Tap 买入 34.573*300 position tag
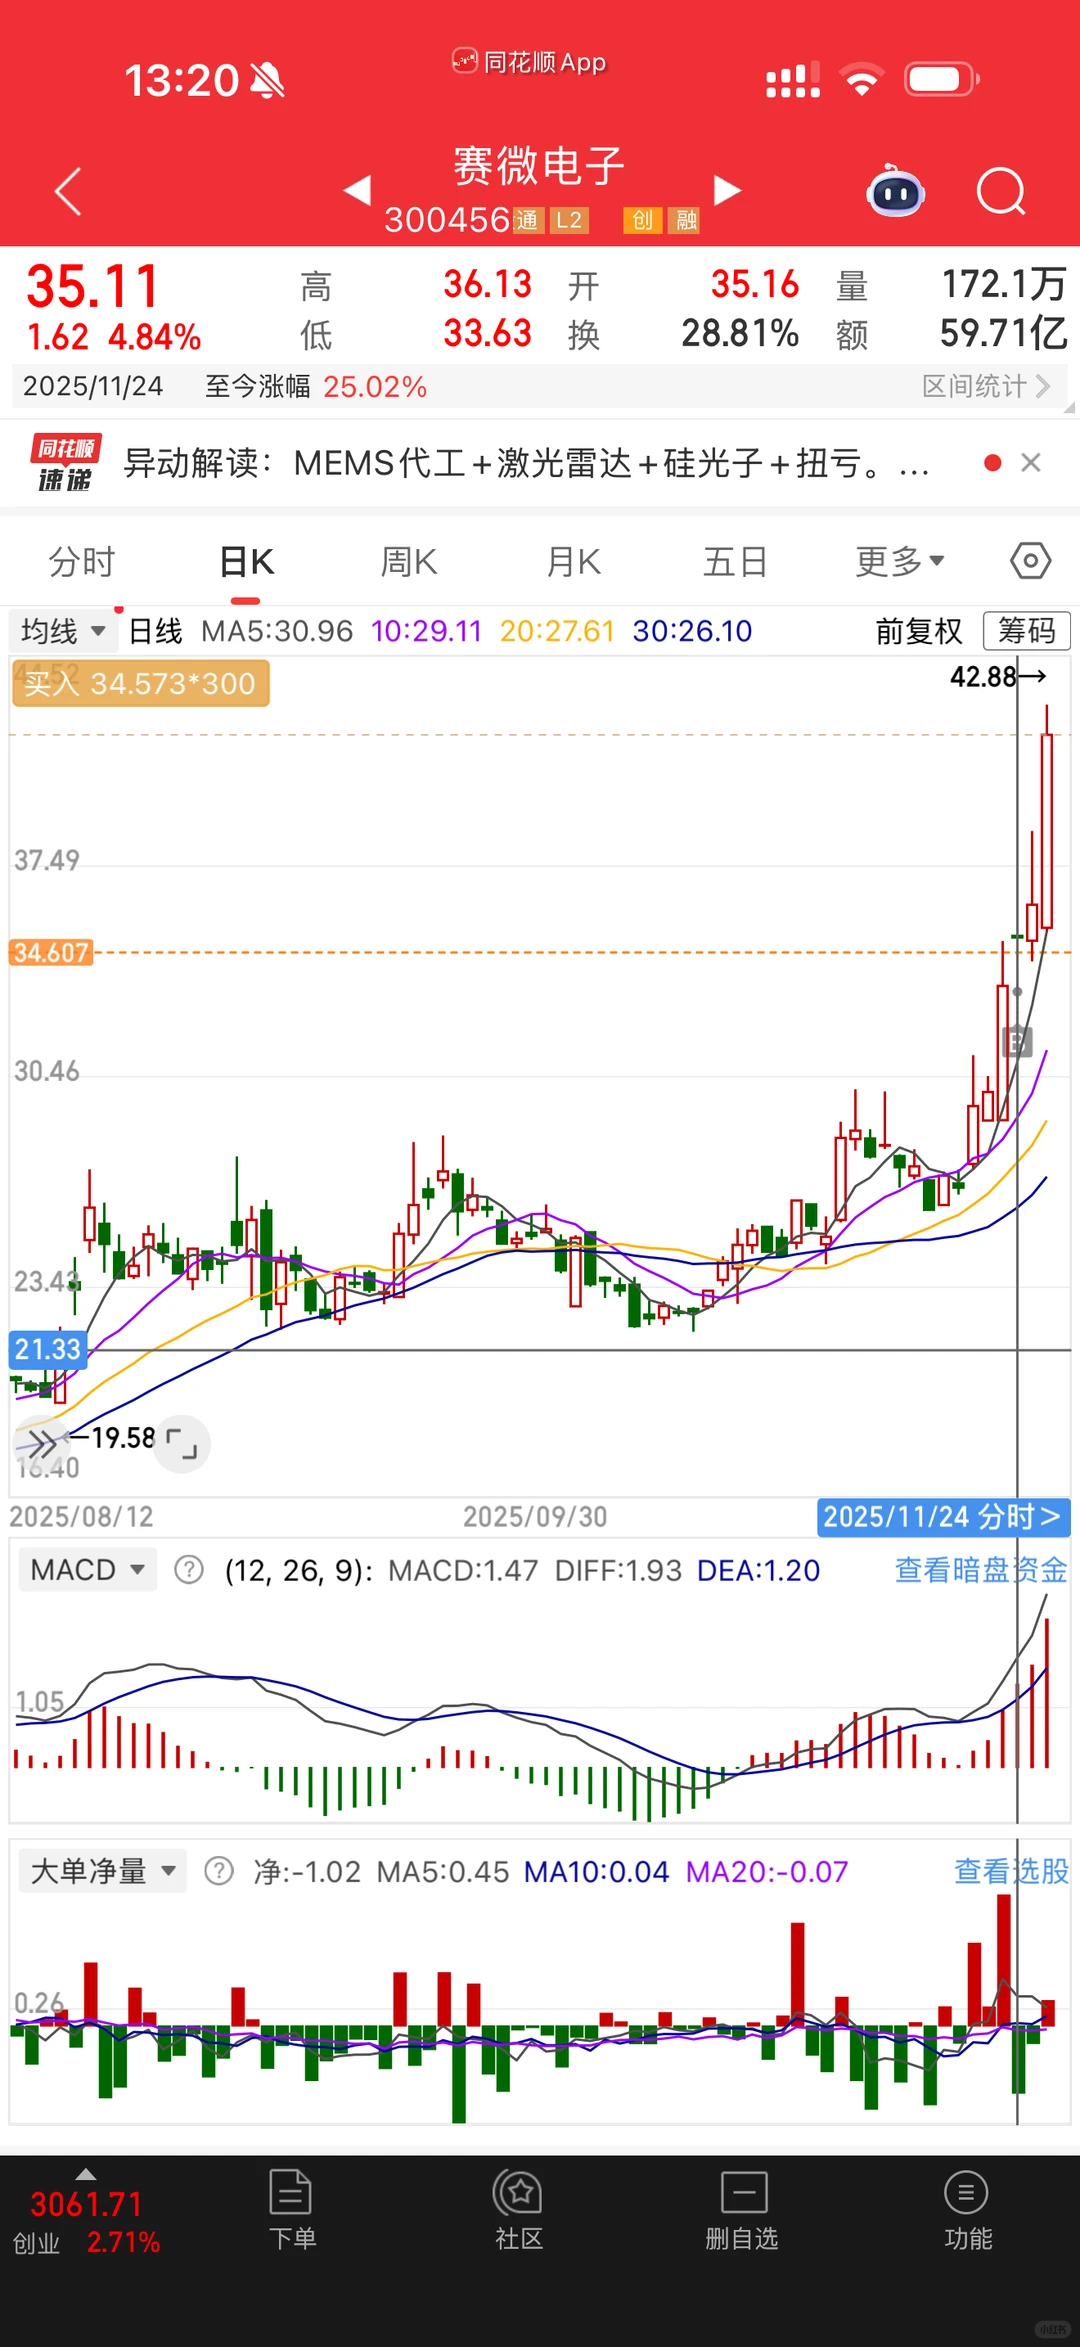Screen dimensions: 1080x2347 tap(140, 684)
